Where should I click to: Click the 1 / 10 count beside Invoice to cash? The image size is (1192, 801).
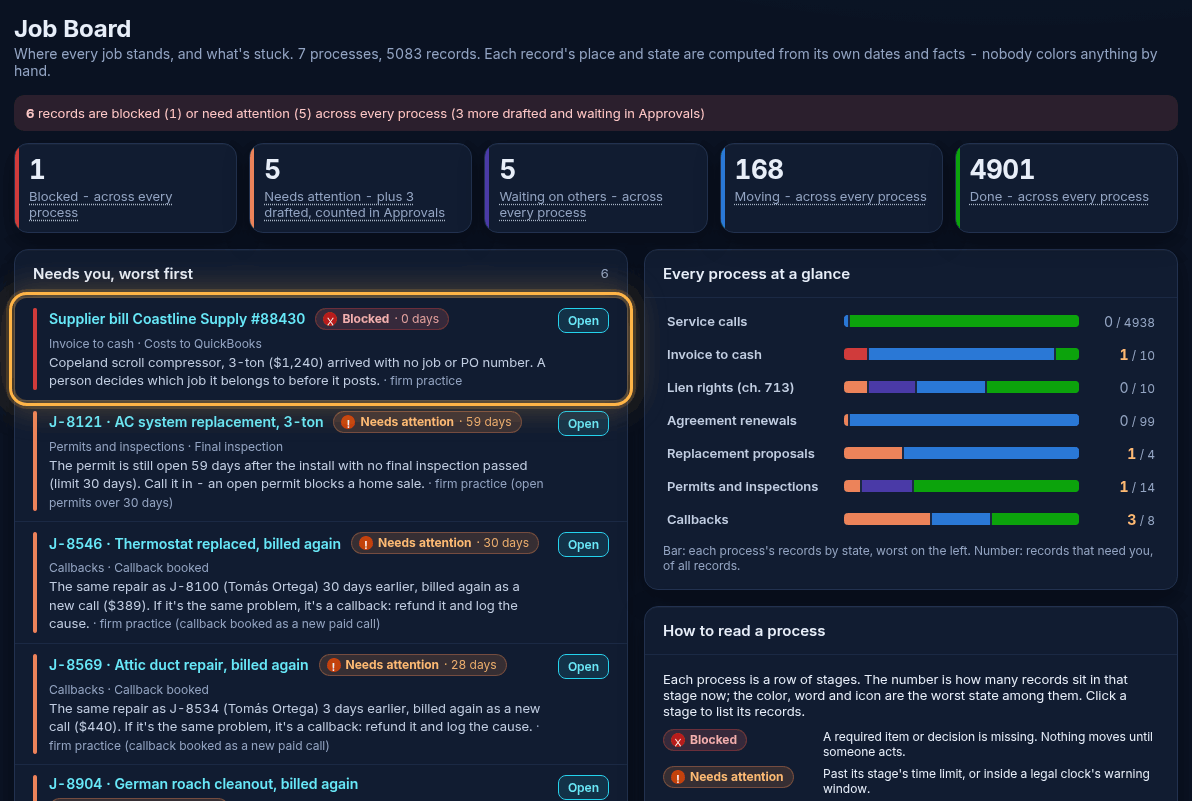click(x=1137, y=355)
